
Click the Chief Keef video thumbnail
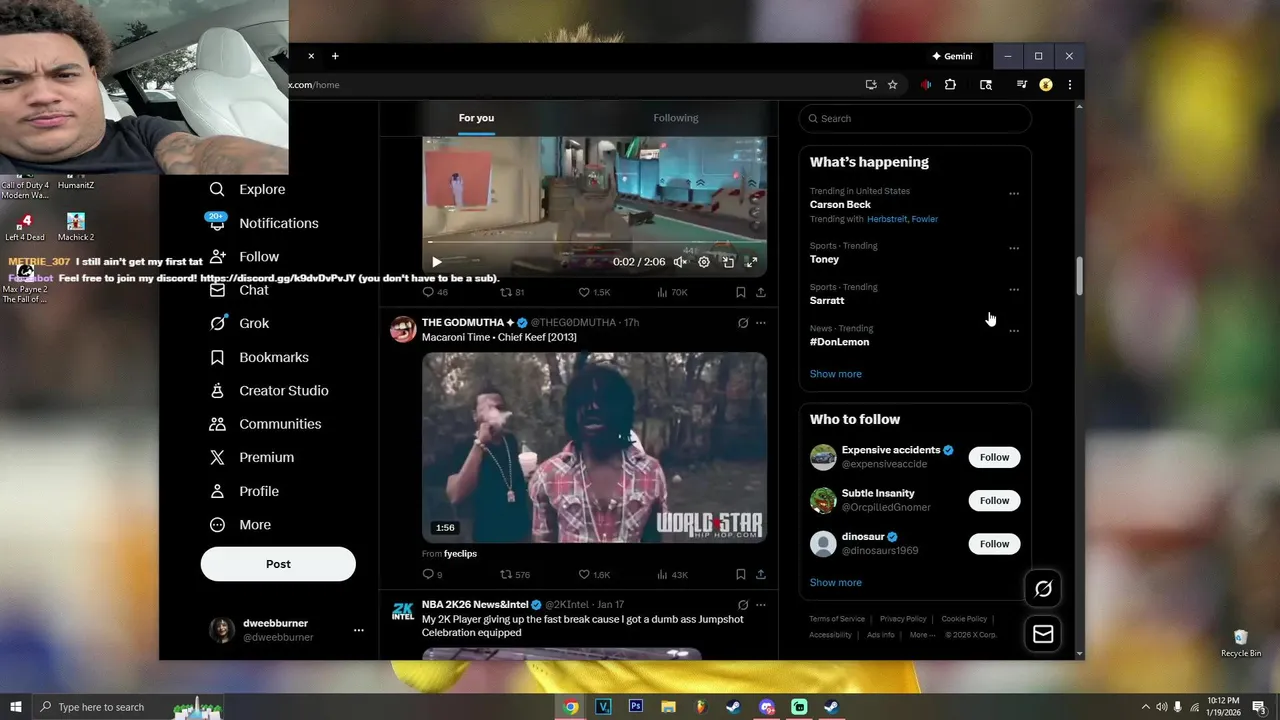594,447
